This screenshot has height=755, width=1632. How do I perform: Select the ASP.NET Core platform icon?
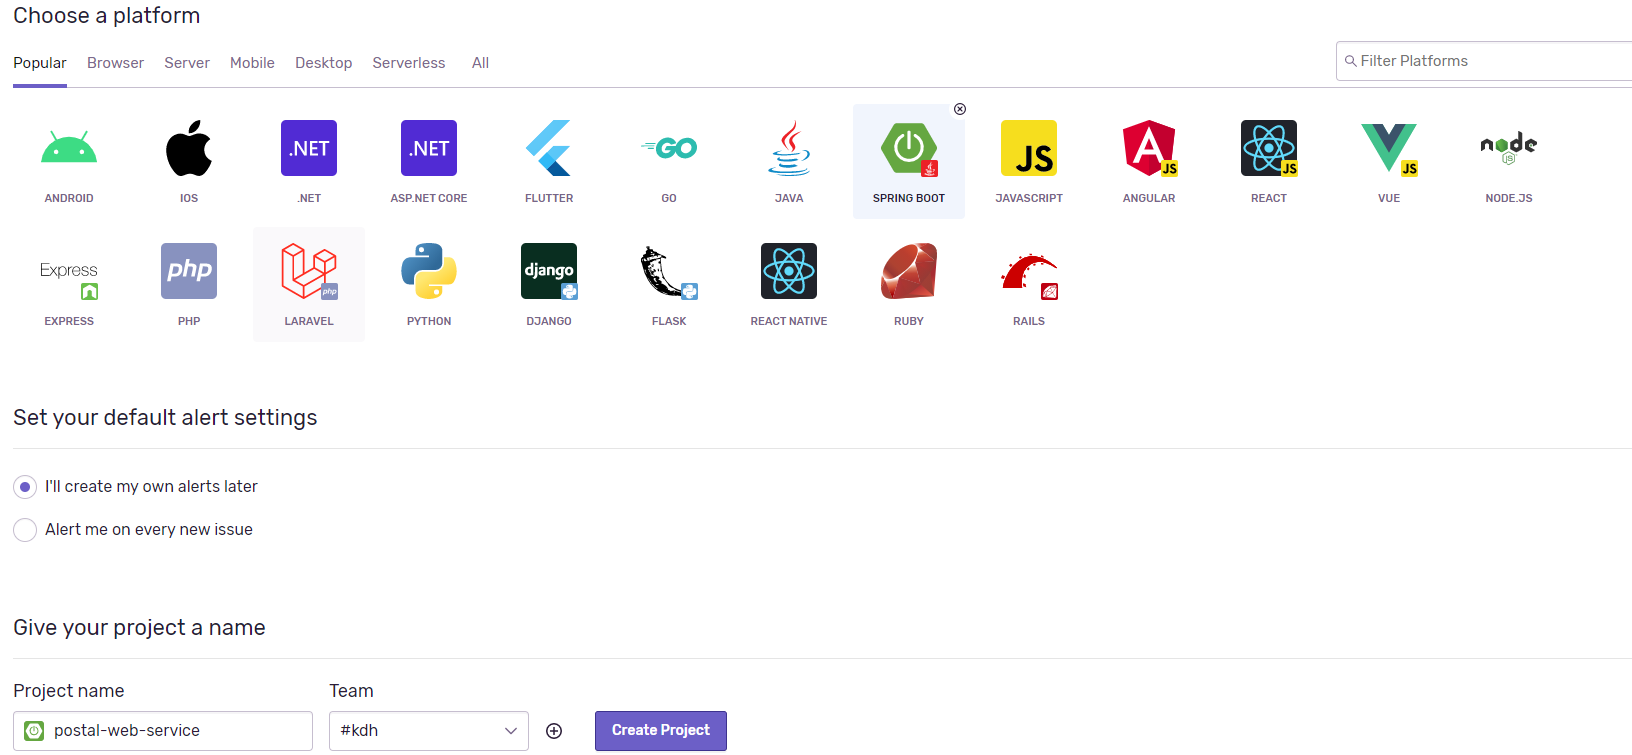click(429, 148)
